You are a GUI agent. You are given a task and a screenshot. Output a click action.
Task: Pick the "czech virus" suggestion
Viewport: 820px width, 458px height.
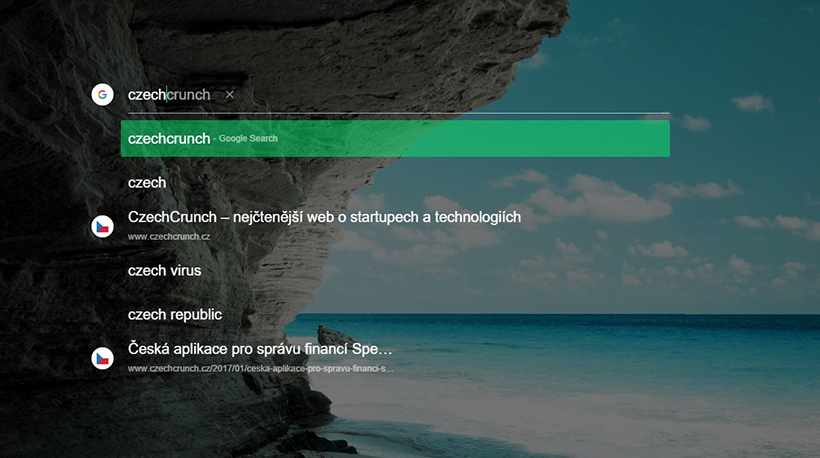[x=164, y=270]
